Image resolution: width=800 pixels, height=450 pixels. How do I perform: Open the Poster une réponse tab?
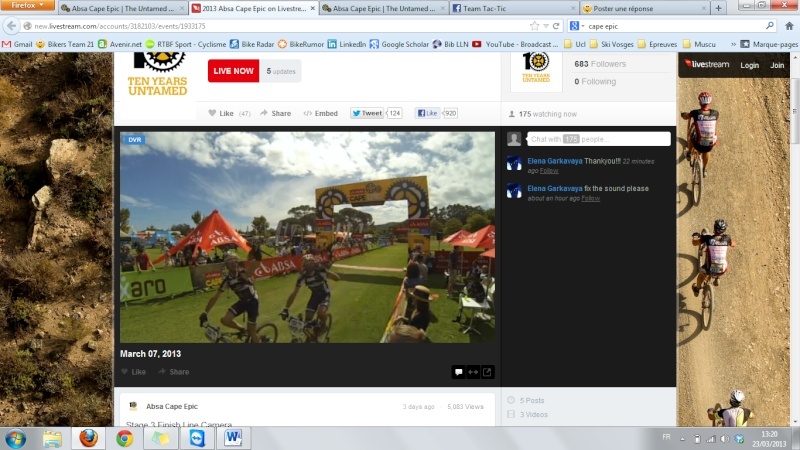click(x=645, y=8)
